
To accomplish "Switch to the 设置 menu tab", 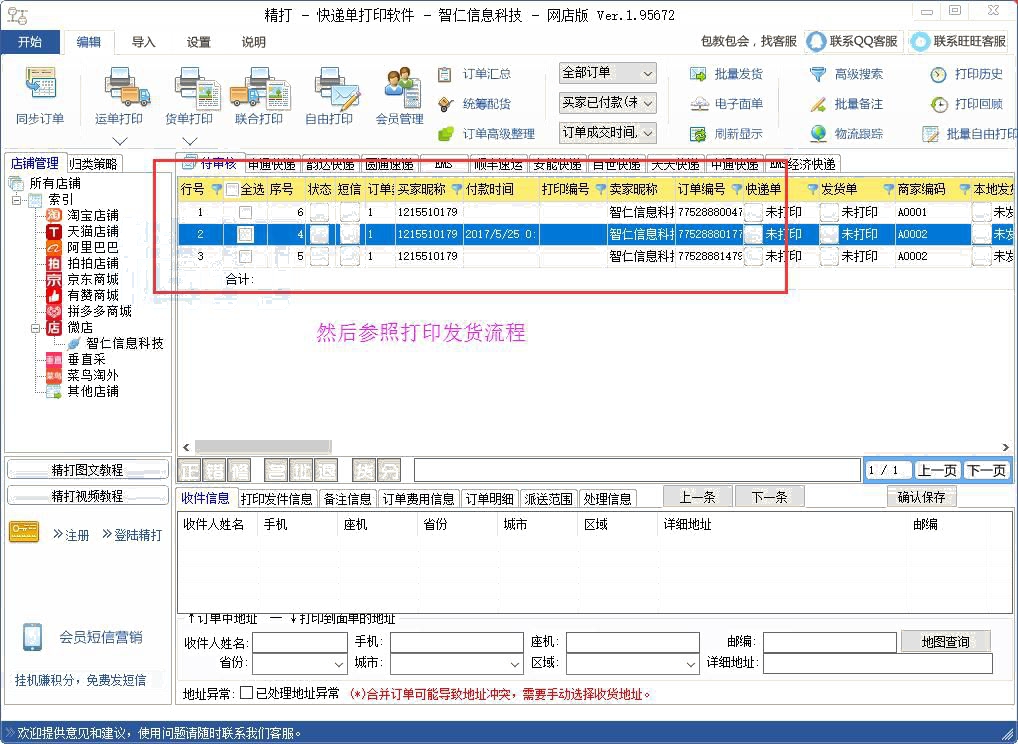I will click(199, 42).
